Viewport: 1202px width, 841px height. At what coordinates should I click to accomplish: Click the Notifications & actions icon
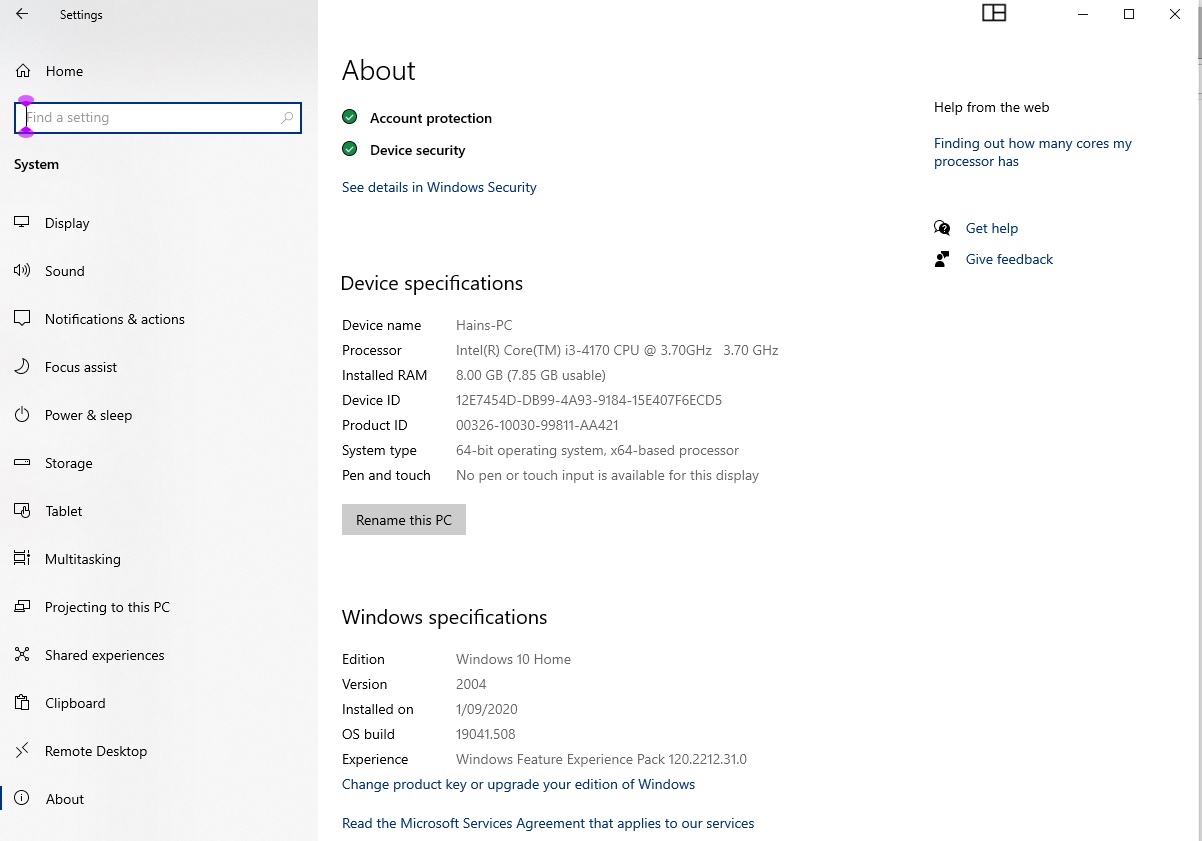pyautogui.click(x=22, y=319)
